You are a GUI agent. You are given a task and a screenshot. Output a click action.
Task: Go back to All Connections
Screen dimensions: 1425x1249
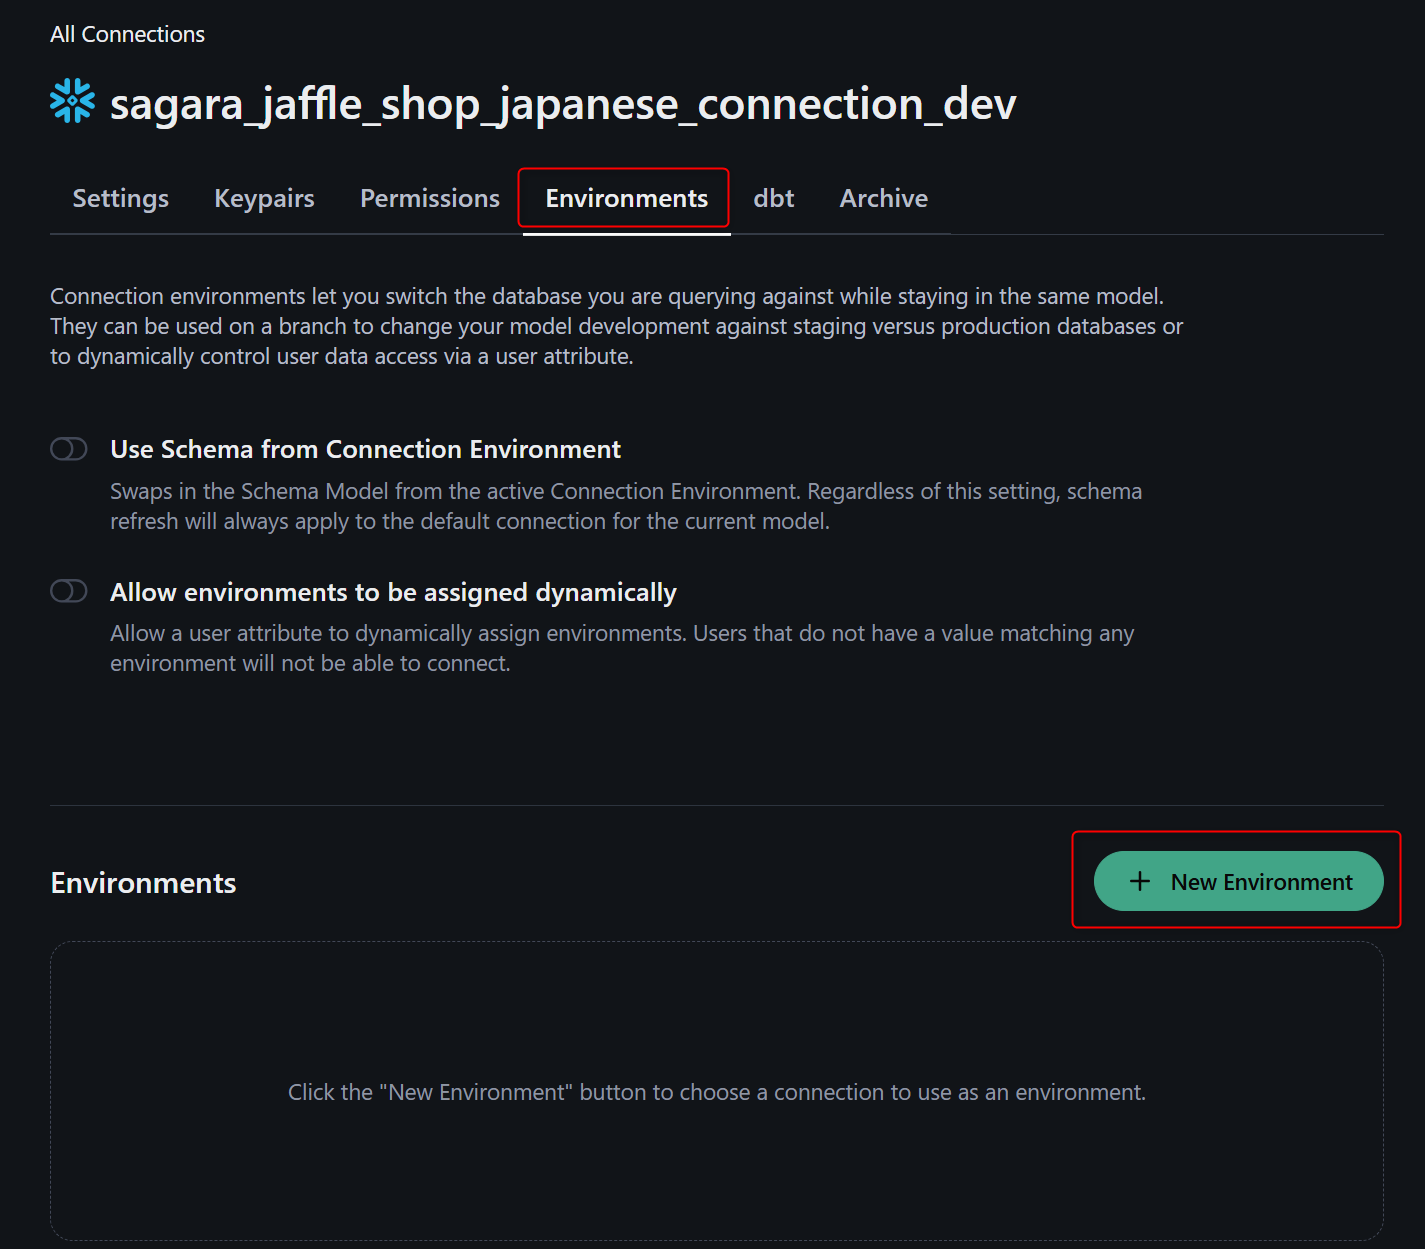127,34
